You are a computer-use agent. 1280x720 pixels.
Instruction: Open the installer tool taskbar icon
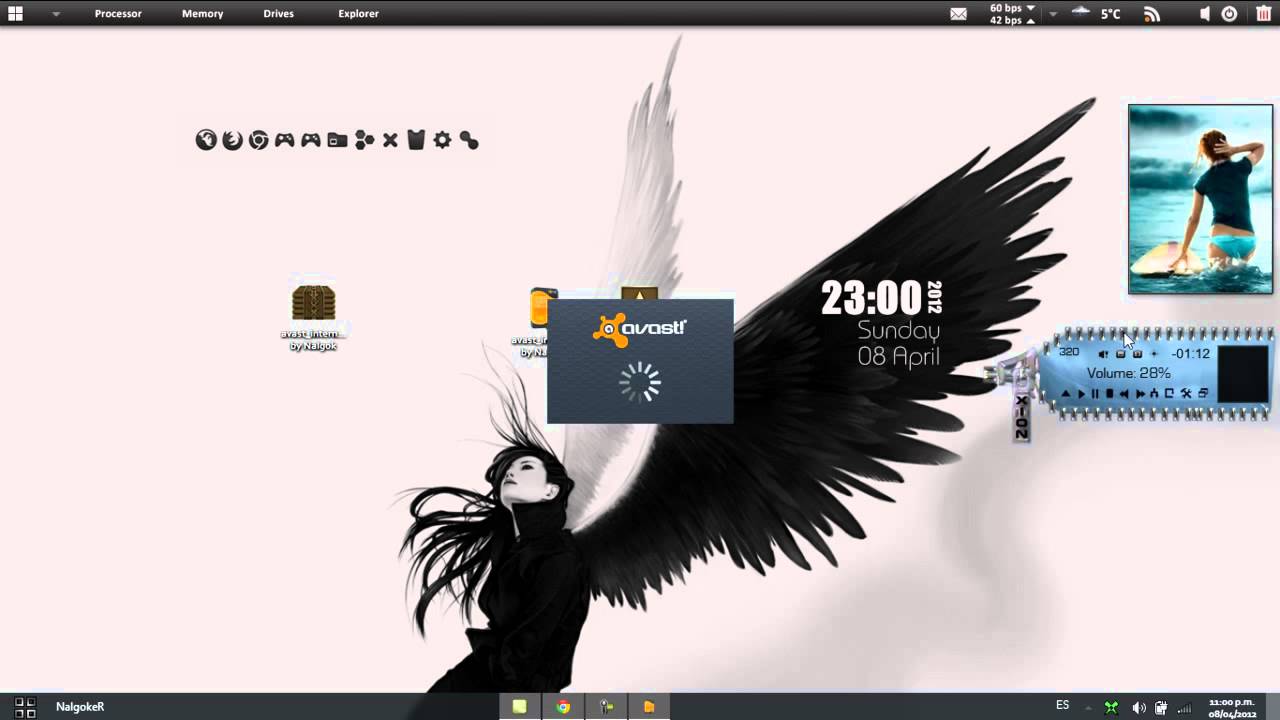click(606, 706)
